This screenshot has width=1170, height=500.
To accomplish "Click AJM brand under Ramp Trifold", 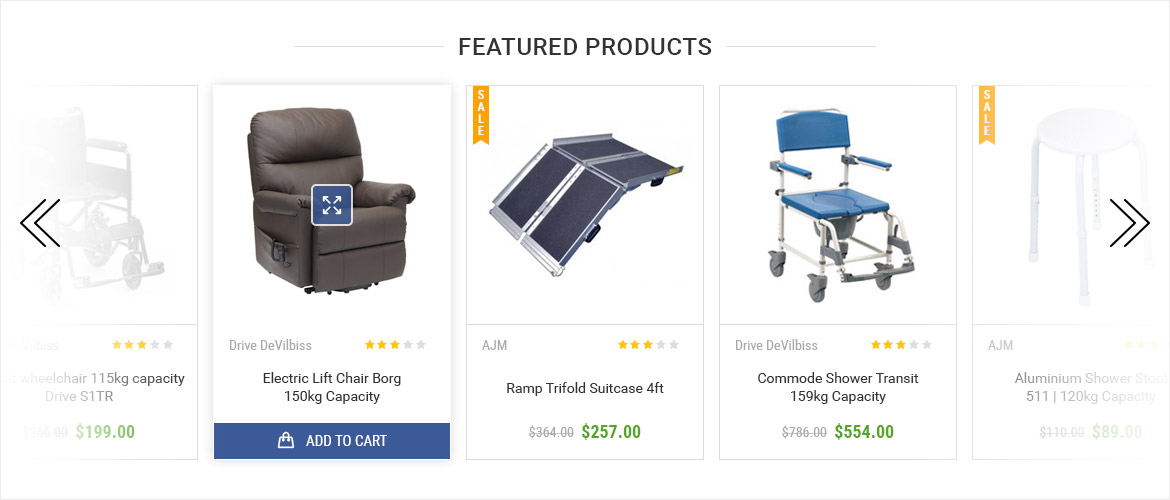I will (x=495, y=346).
